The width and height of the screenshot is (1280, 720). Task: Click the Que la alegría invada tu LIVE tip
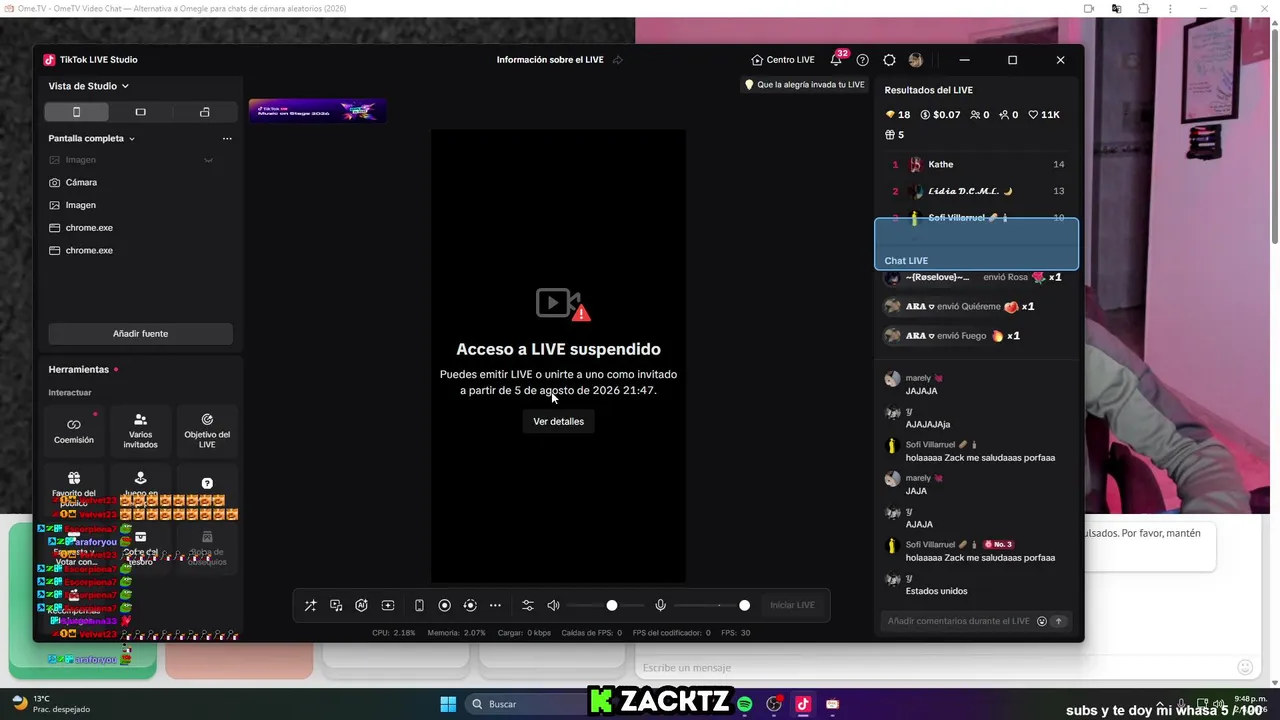(x=805, y=85)
